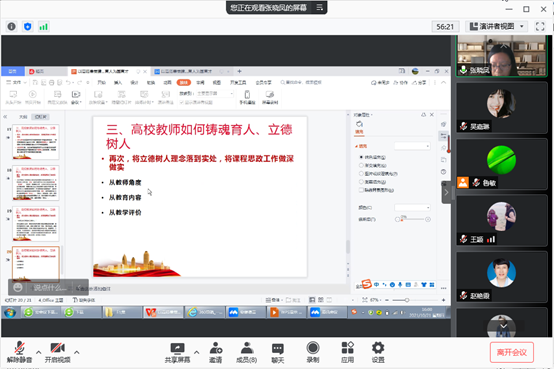This screenshot has width=554, height=369.
Task: Toggle camera with 开启视频
Action: [x=58, y=353]
